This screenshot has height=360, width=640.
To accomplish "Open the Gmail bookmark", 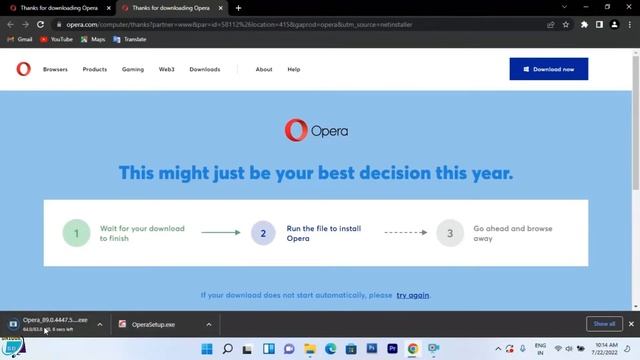I will click(x=20, y=39).
